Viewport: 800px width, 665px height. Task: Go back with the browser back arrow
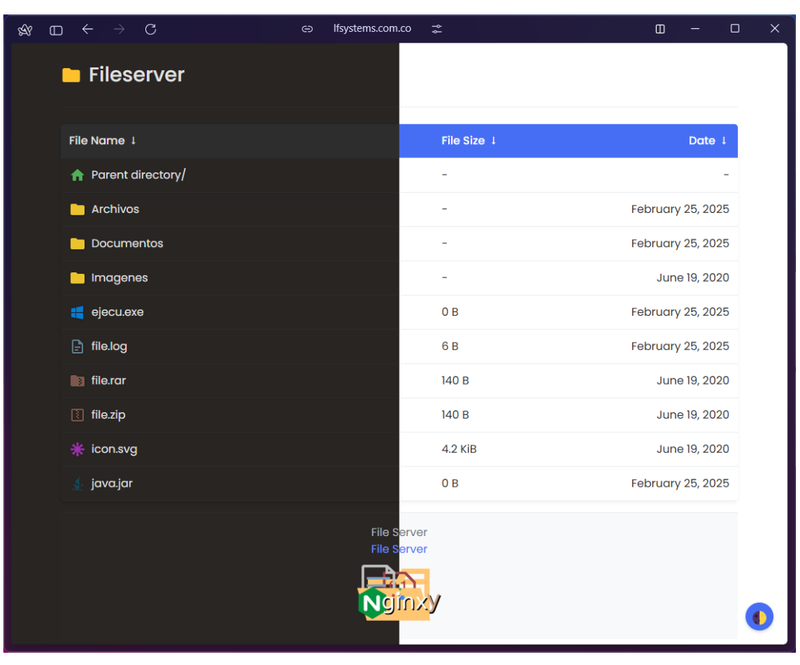(88, 29)
